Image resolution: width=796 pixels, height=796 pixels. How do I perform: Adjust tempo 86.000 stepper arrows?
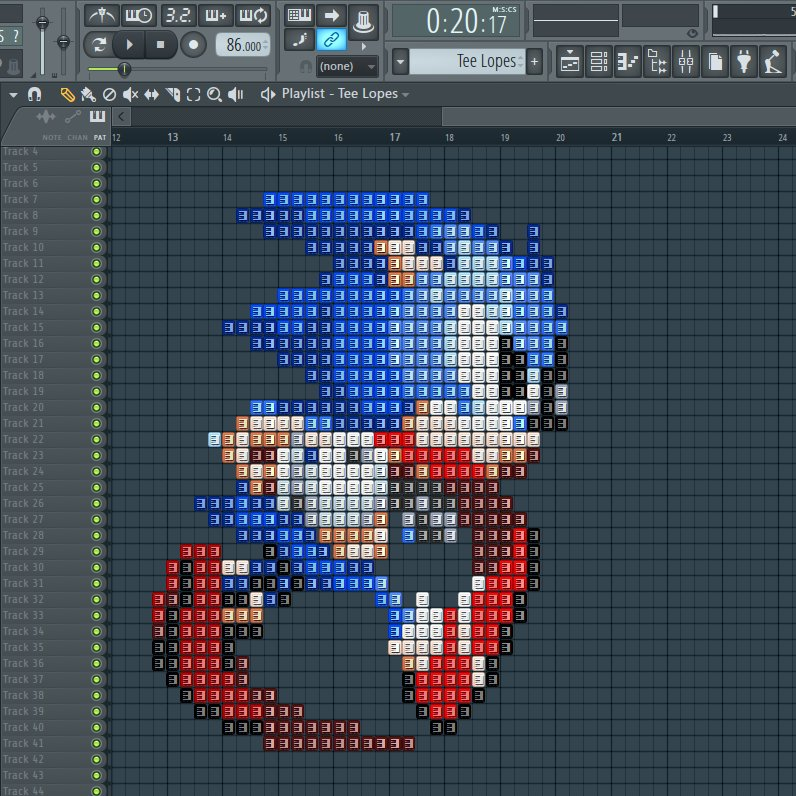click(x=265, y=45)
